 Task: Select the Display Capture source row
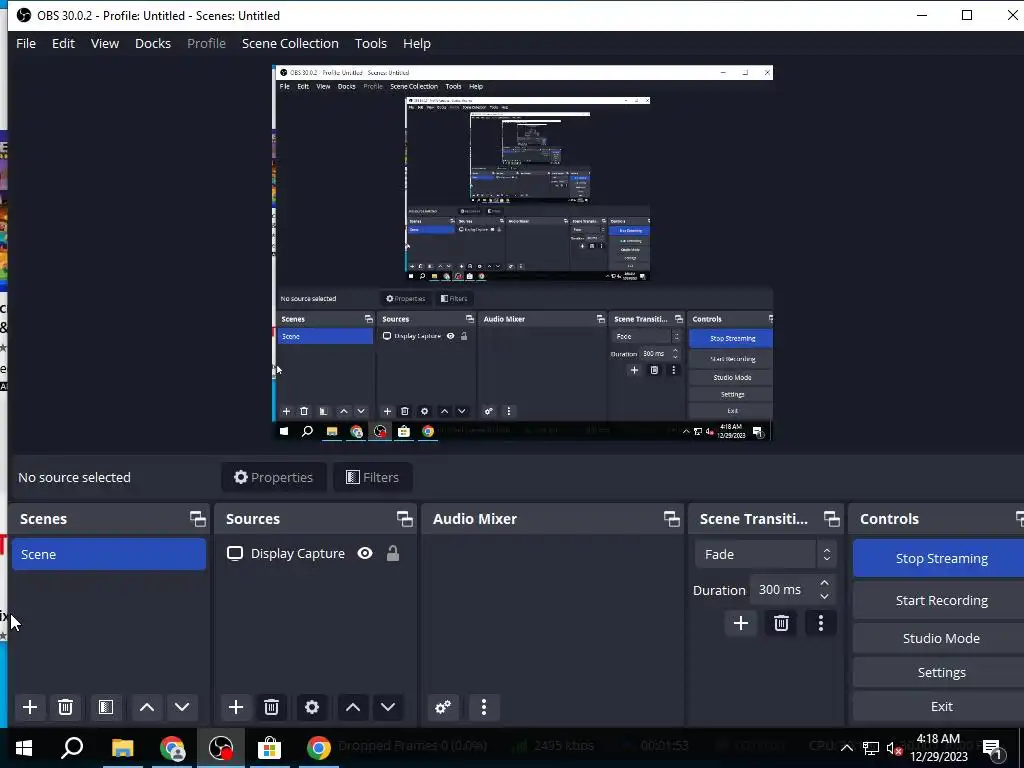click(315, 554)
